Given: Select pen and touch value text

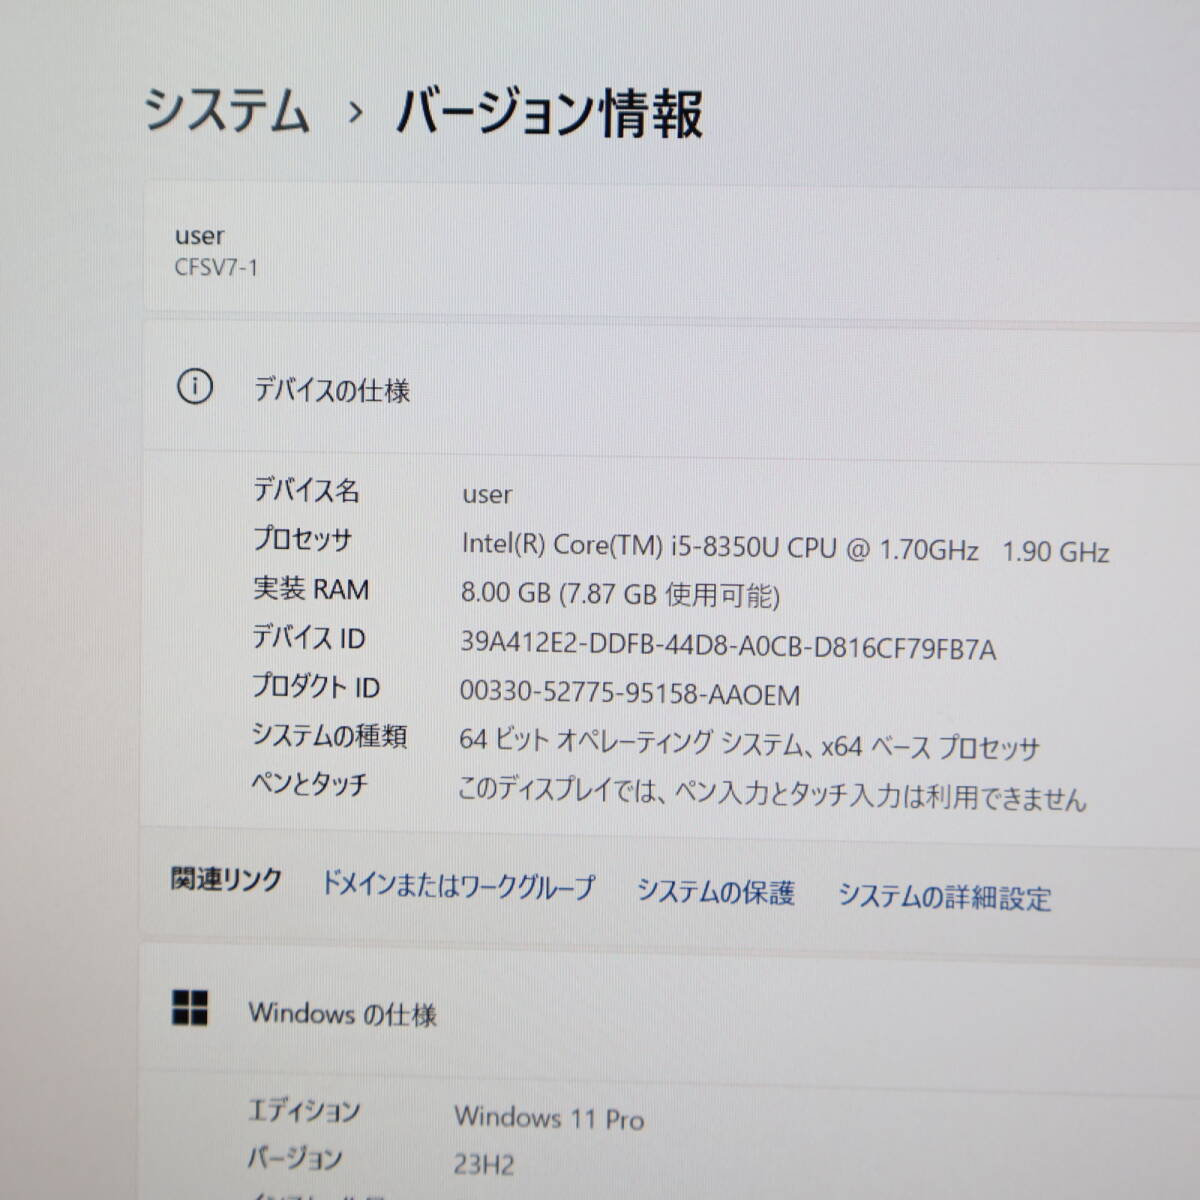Looking at the screenshot, I should pyautogui.click(x=771, y=794).
